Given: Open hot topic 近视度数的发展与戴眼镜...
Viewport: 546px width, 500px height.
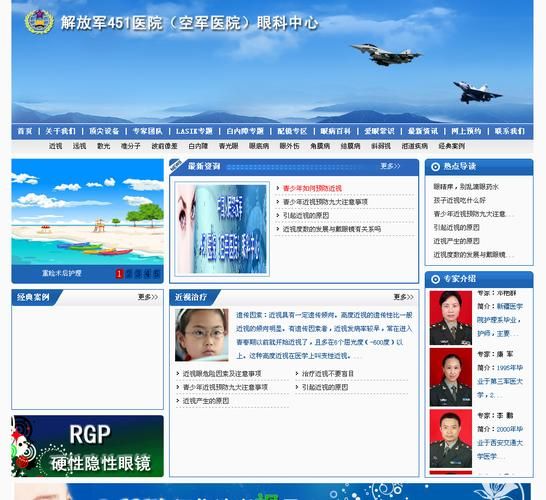Looking at the screenshot, I should tap(473, 255).
